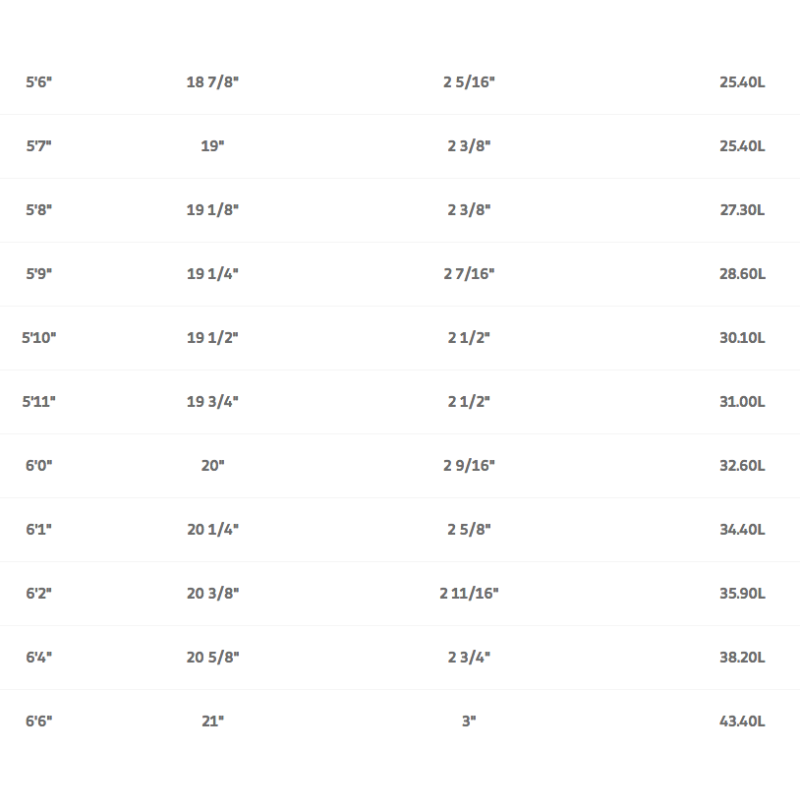Select the 6'4" length entry

pyautogui.click(x=38, y=658)
